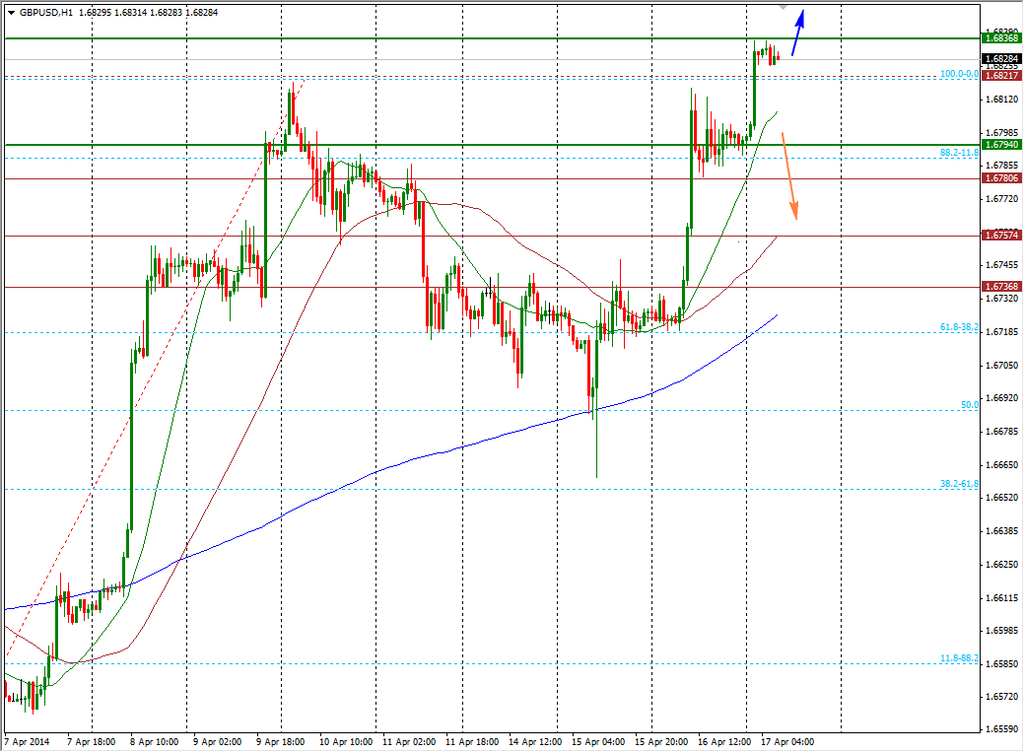Click the 100.0-0.0 Fibonacci level label
Screen dimensions: 1024x752
tap(958, 74)
